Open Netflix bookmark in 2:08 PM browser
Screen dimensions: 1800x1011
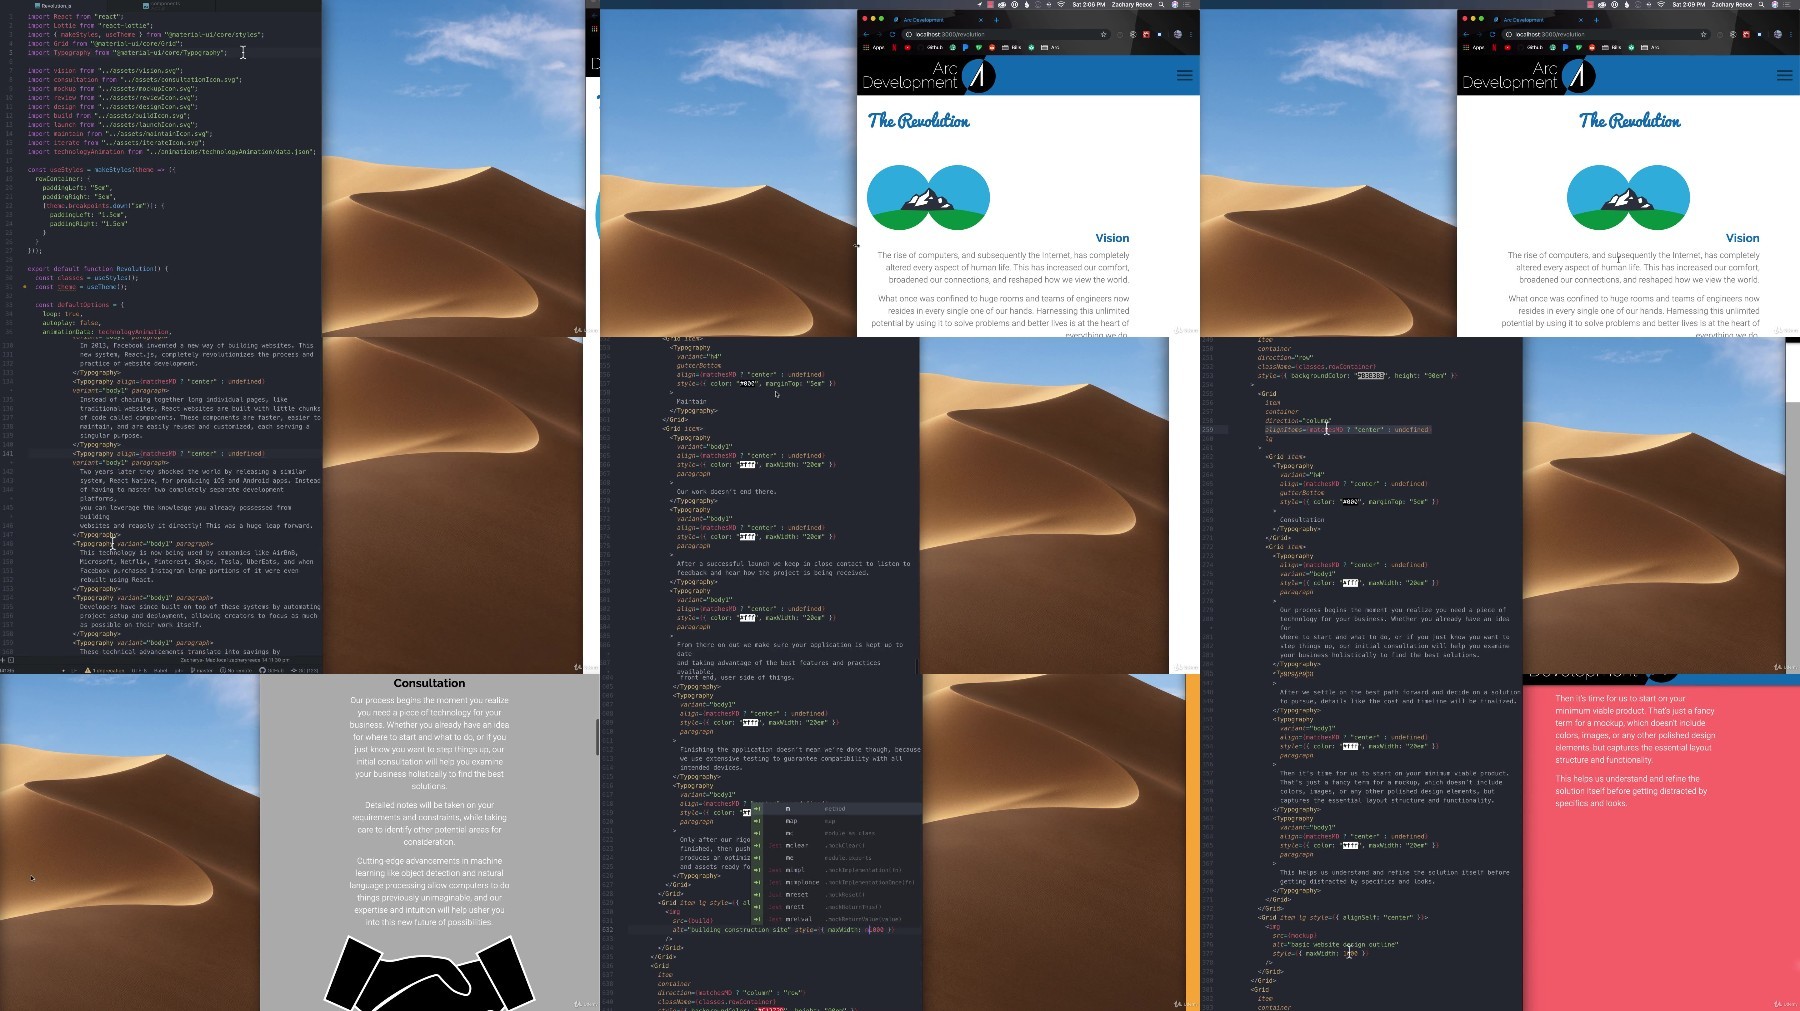(894, 47)
